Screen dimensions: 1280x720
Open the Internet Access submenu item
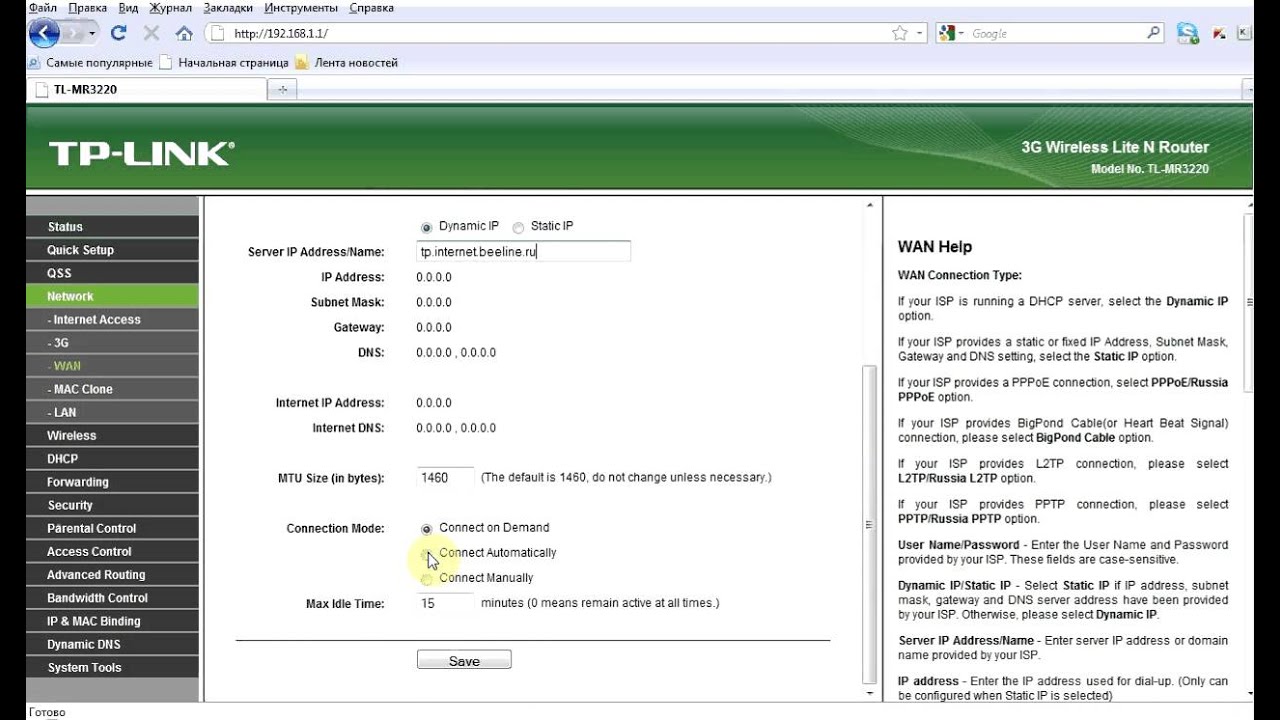tap(112, 320)
